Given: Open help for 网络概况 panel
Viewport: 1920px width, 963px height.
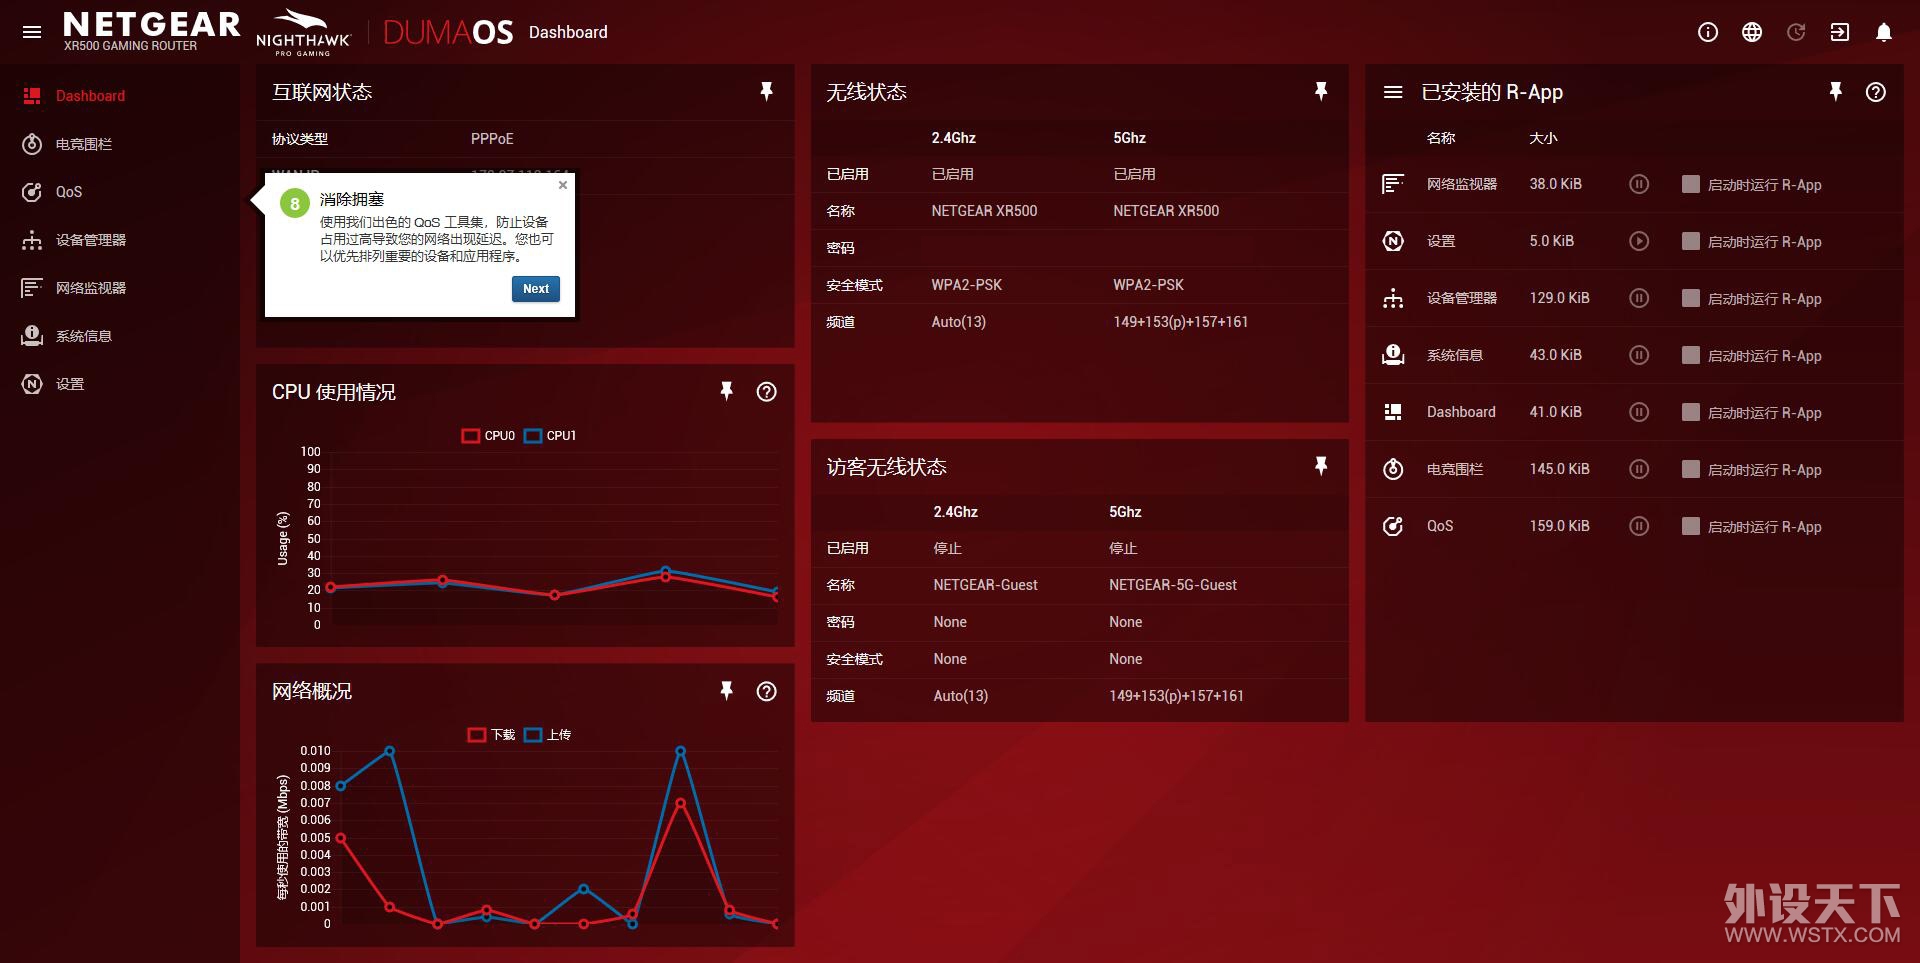Looking at the screenshot, I should [767, 691].
